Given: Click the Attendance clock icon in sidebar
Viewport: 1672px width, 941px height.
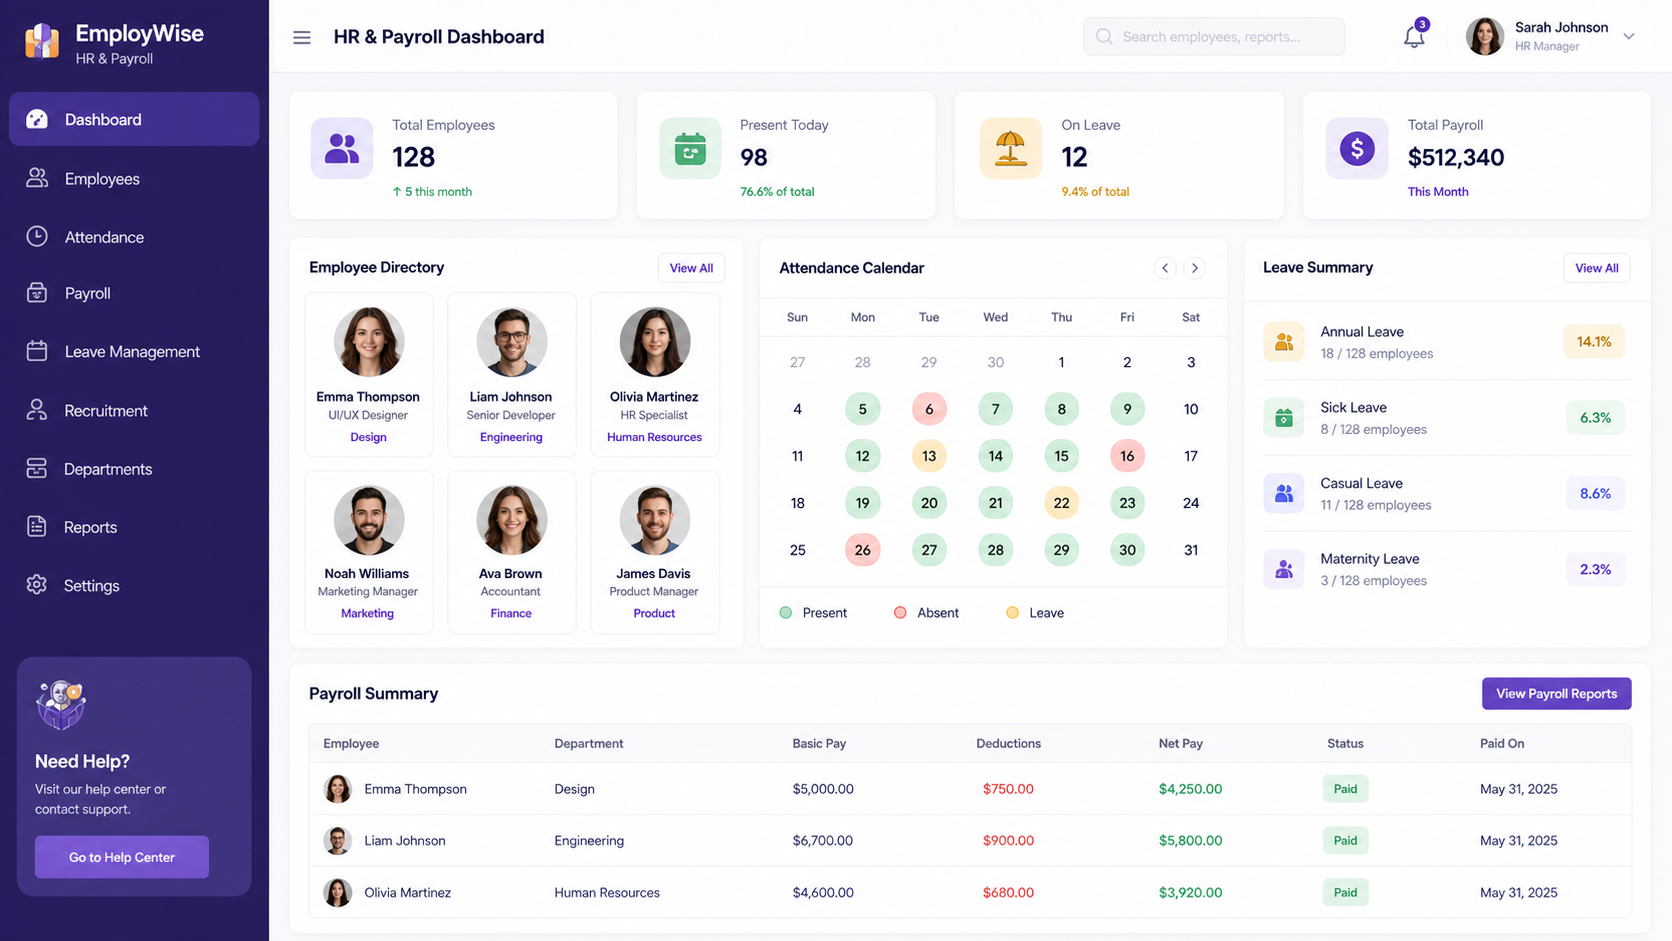Looking at the screenshot, I should coord(37,236).
